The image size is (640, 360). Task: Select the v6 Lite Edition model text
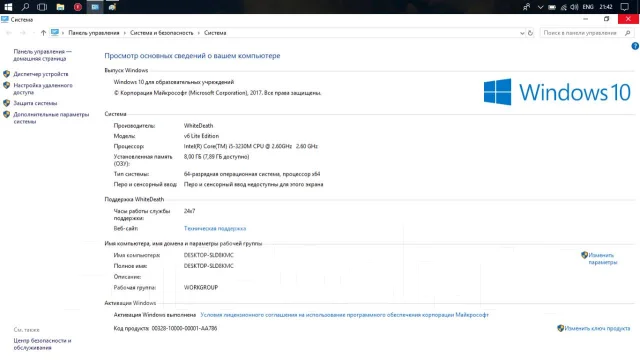click(x=201, y=136)
